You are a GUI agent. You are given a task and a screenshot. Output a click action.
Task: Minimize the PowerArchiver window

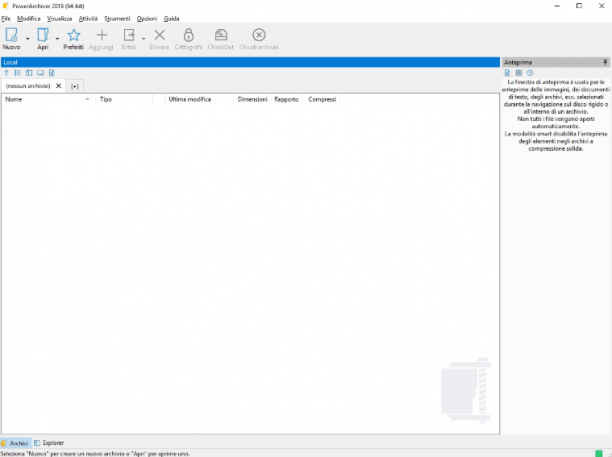(557, 6)
